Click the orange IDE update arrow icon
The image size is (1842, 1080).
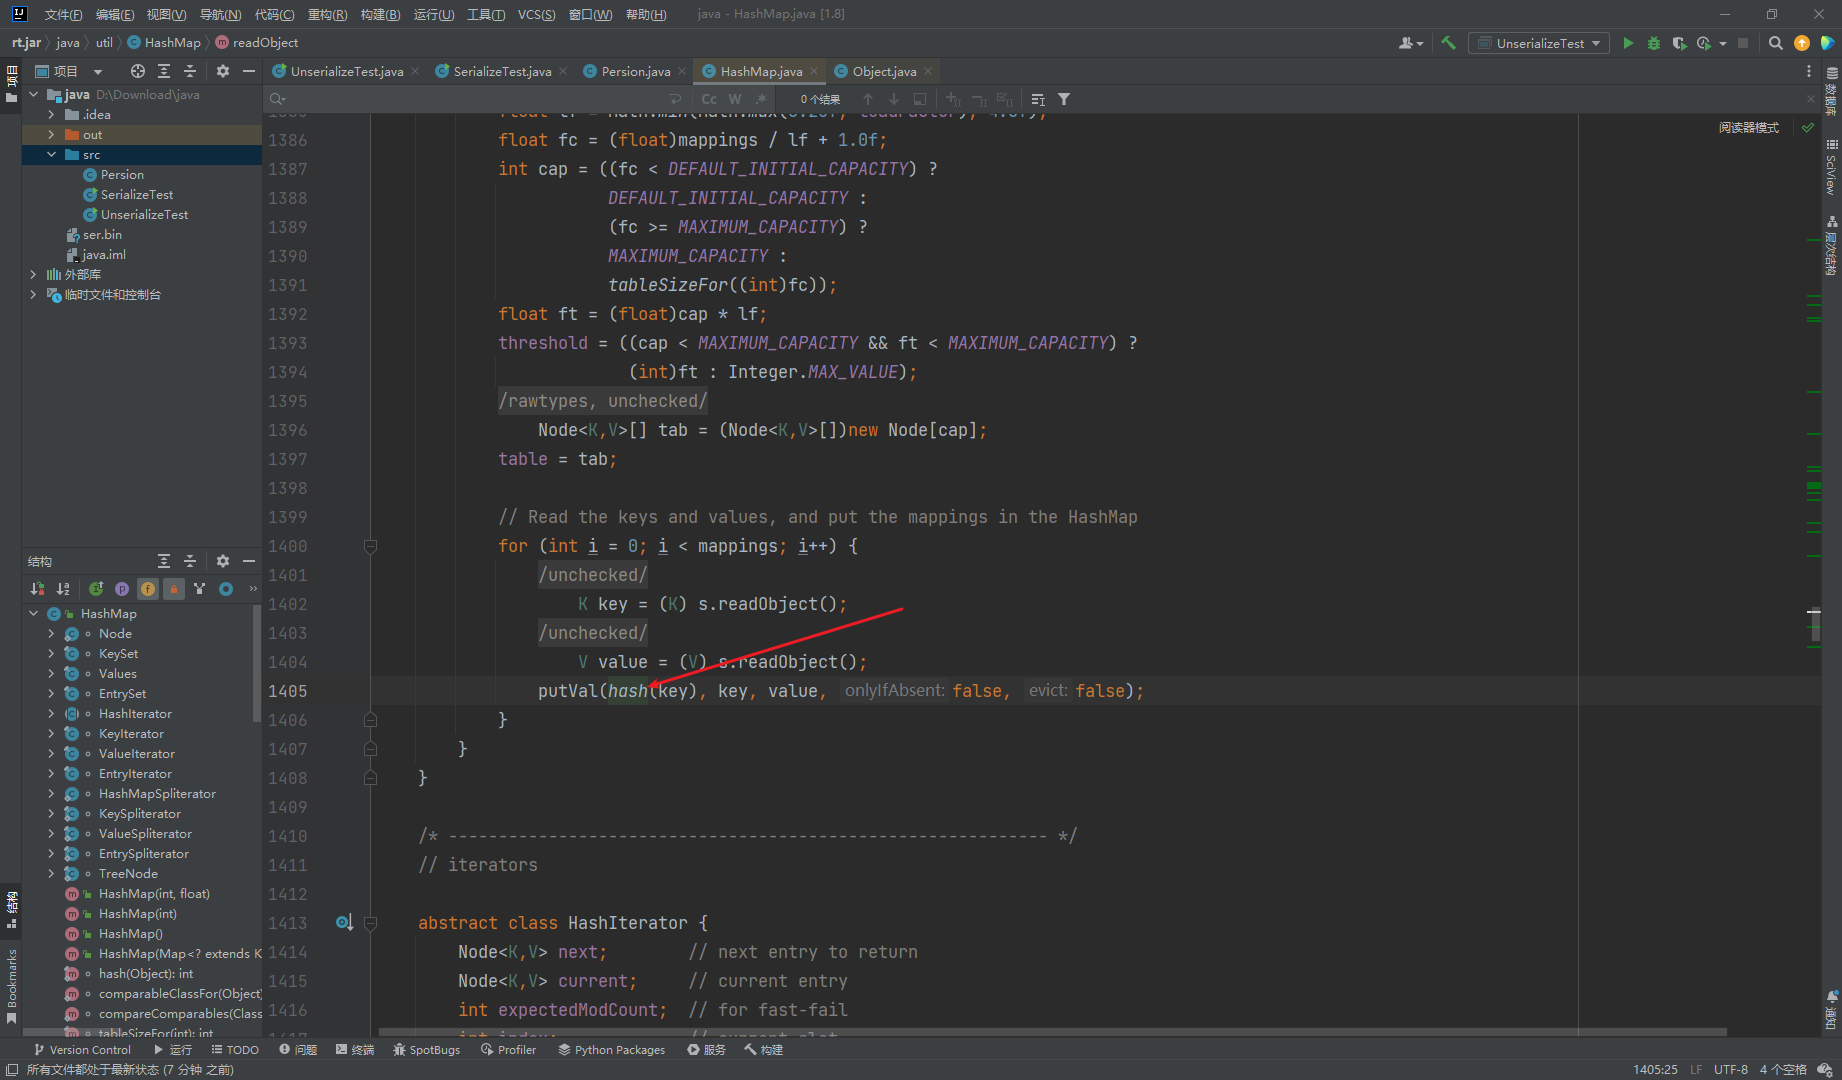(1802, 43)
